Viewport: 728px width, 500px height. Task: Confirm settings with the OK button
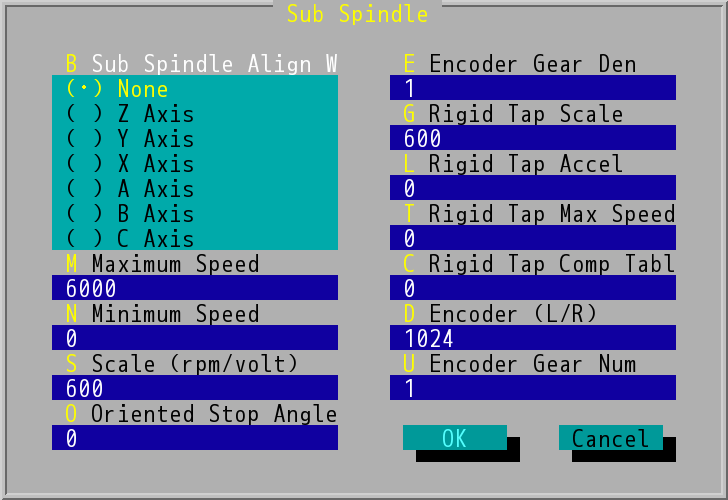(455, 438)
